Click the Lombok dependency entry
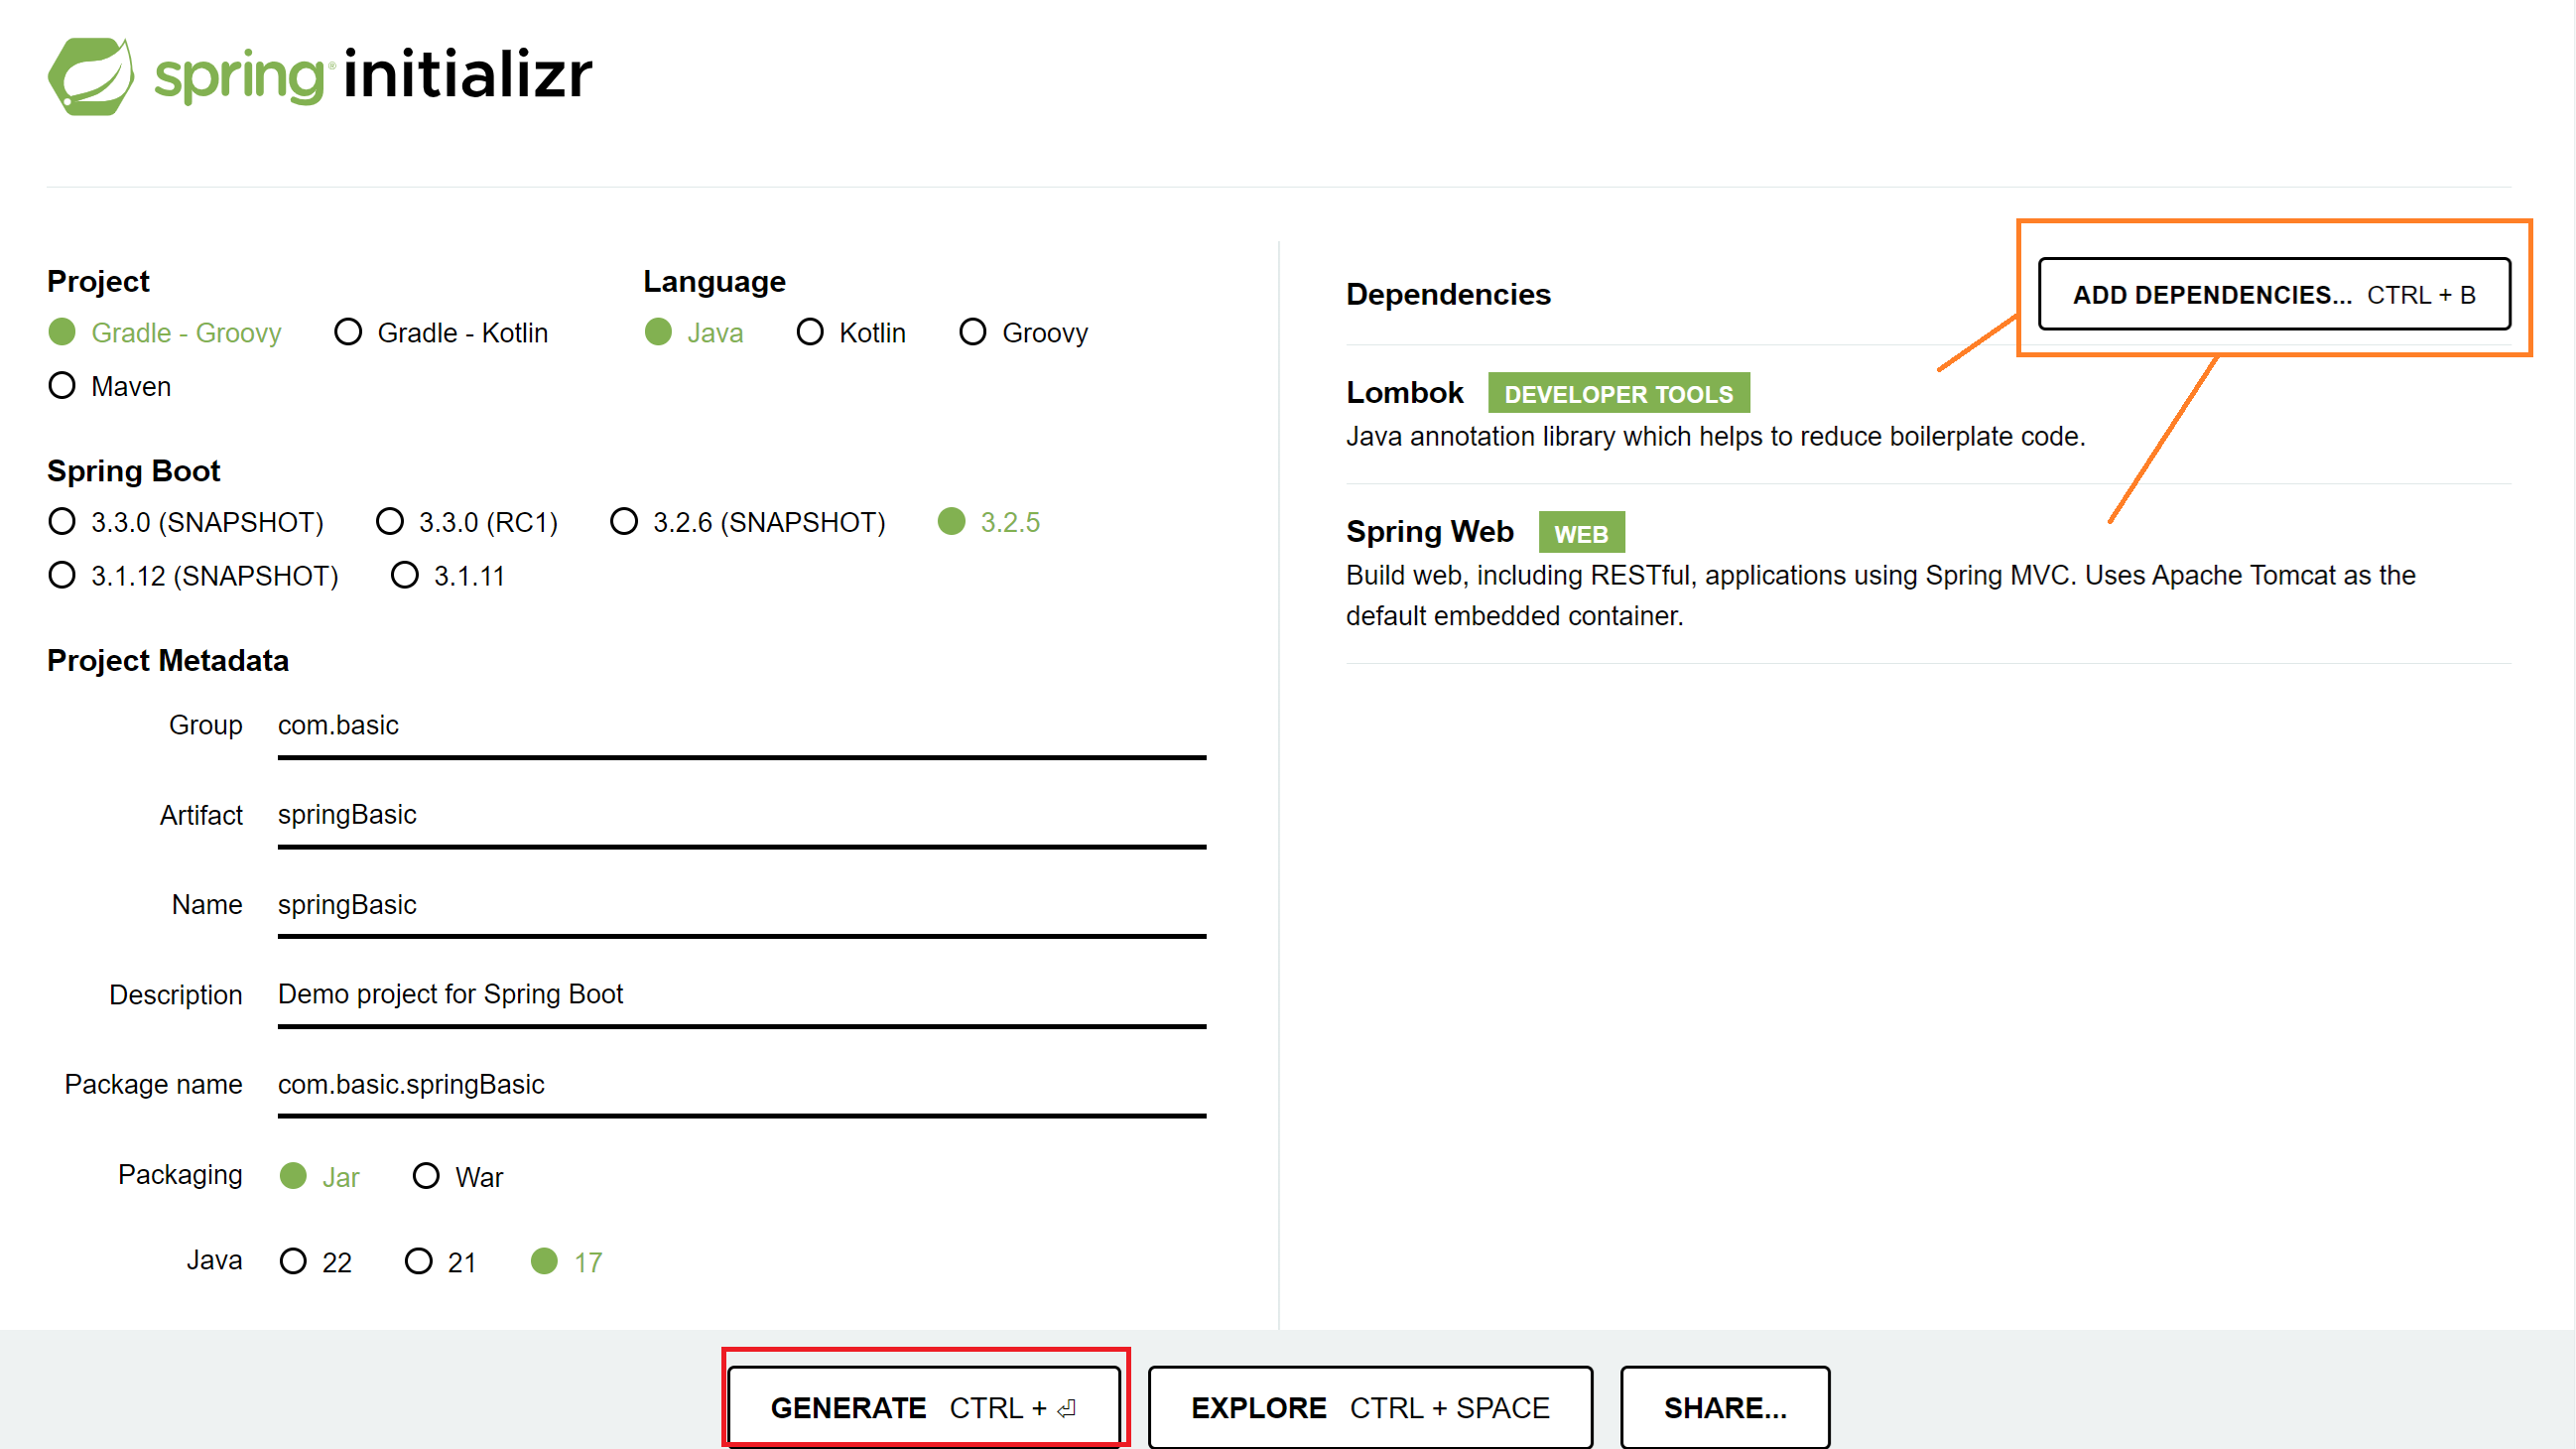The image size is (2576, 1449). click(x=1404, y=393)
